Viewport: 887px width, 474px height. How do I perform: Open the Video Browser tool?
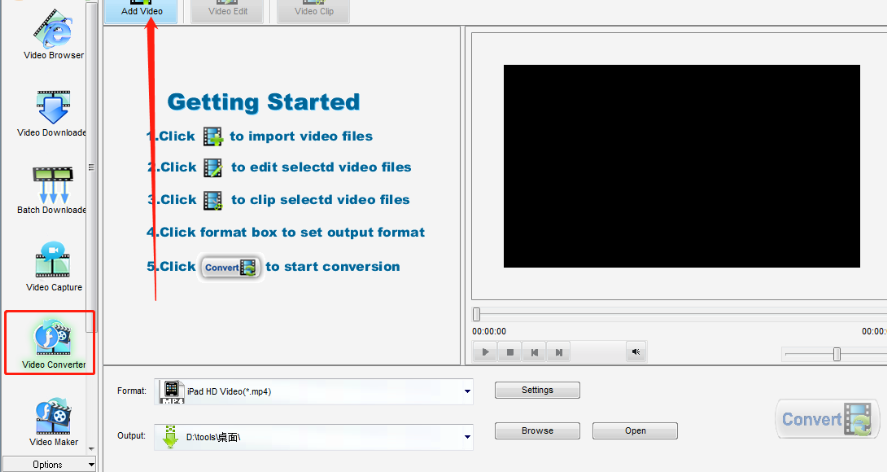[53, 34]
